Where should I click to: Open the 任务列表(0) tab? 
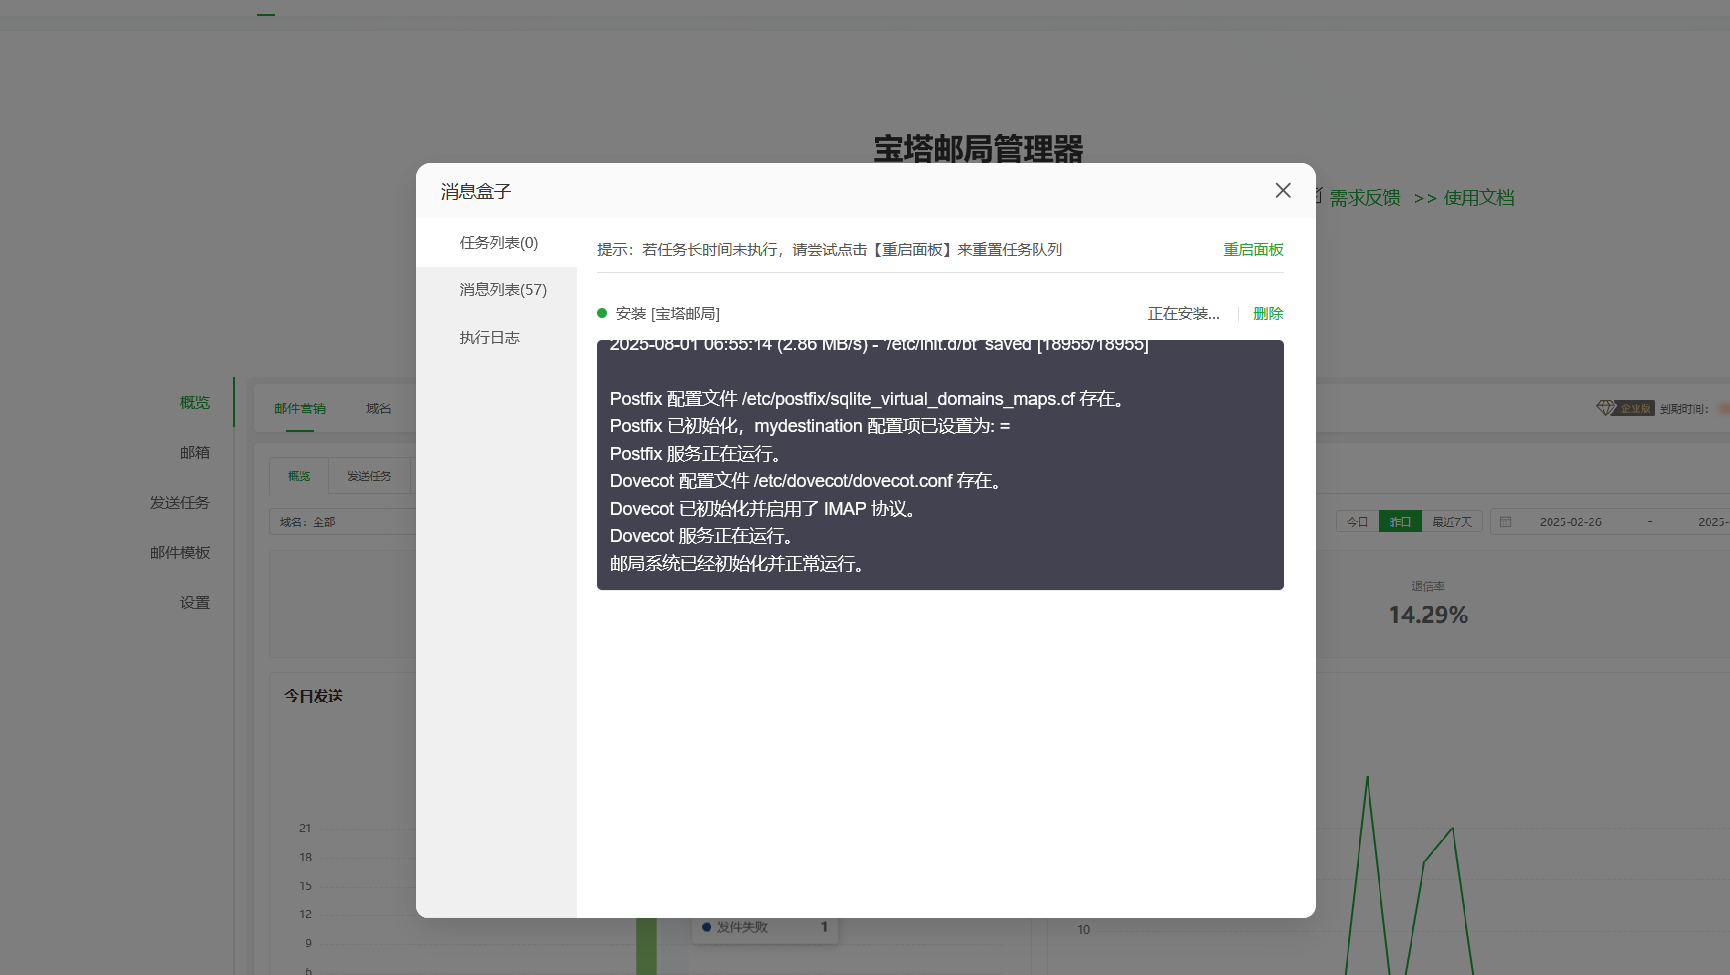[498, 242]
